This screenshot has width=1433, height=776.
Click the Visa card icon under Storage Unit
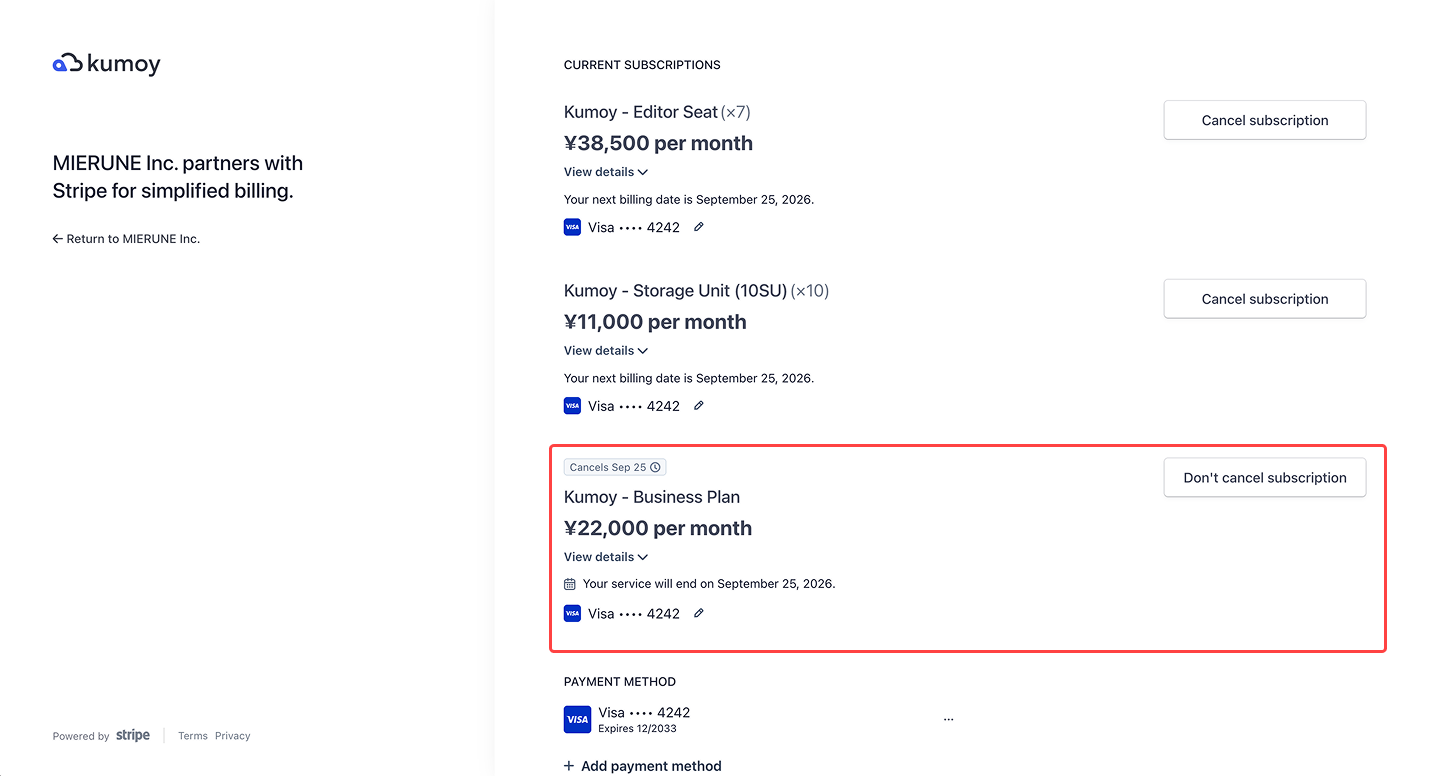(x=572, y=406)
